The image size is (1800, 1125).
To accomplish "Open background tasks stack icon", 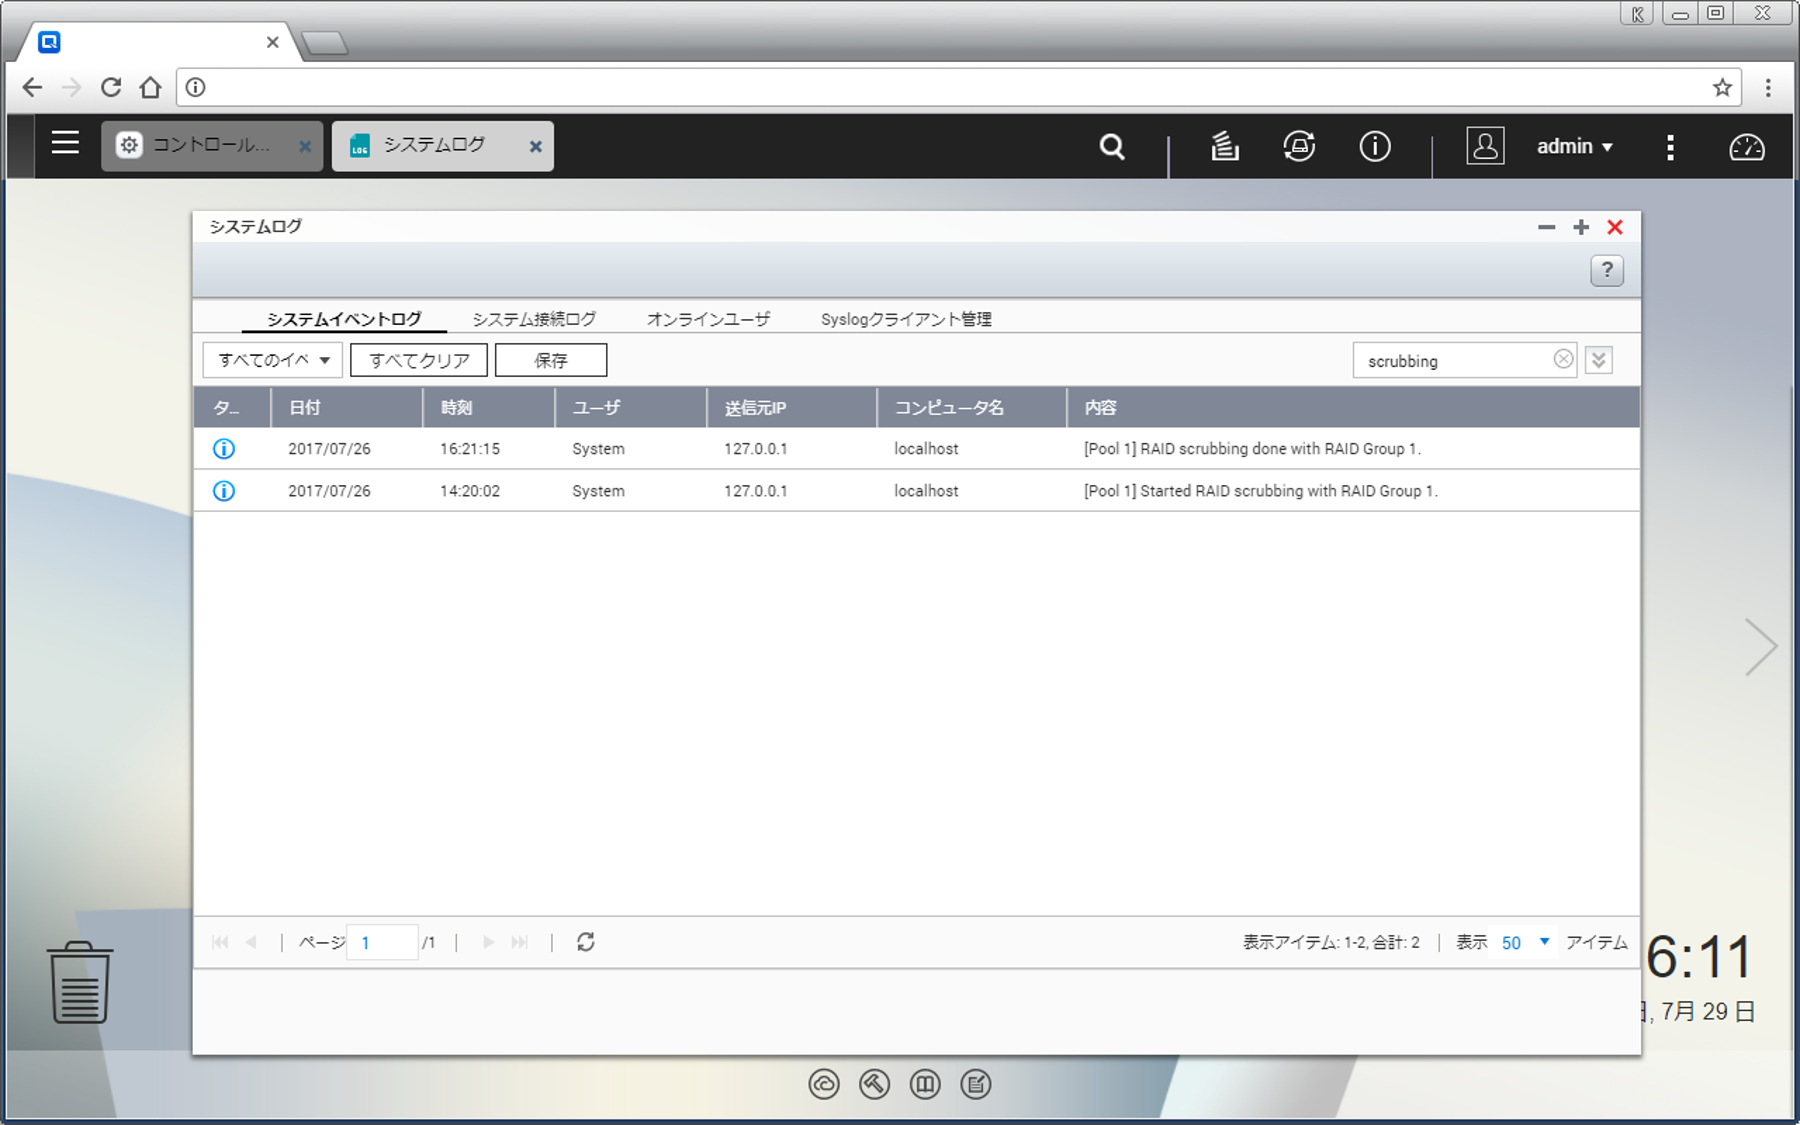I will pos(1224,147).
